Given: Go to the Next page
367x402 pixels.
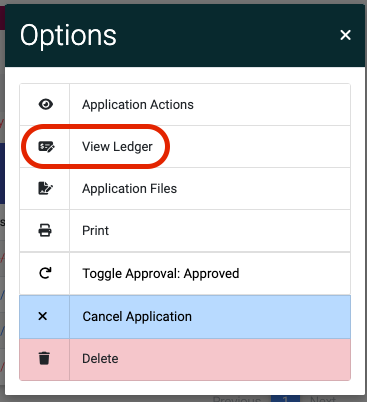Looking at the screenshot, I should point(322,399).
